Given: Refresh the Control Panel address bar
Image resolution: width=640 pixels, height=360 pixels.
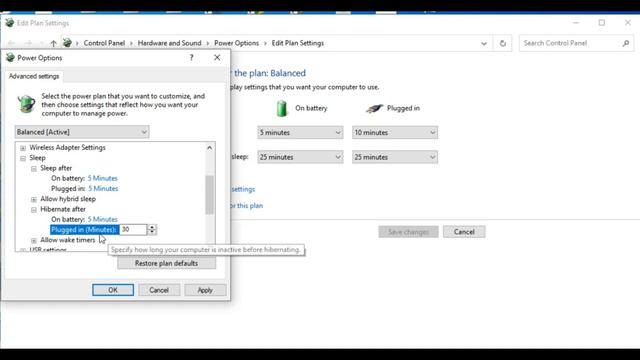Looking at the screenshot, I should tap(503, 43).
